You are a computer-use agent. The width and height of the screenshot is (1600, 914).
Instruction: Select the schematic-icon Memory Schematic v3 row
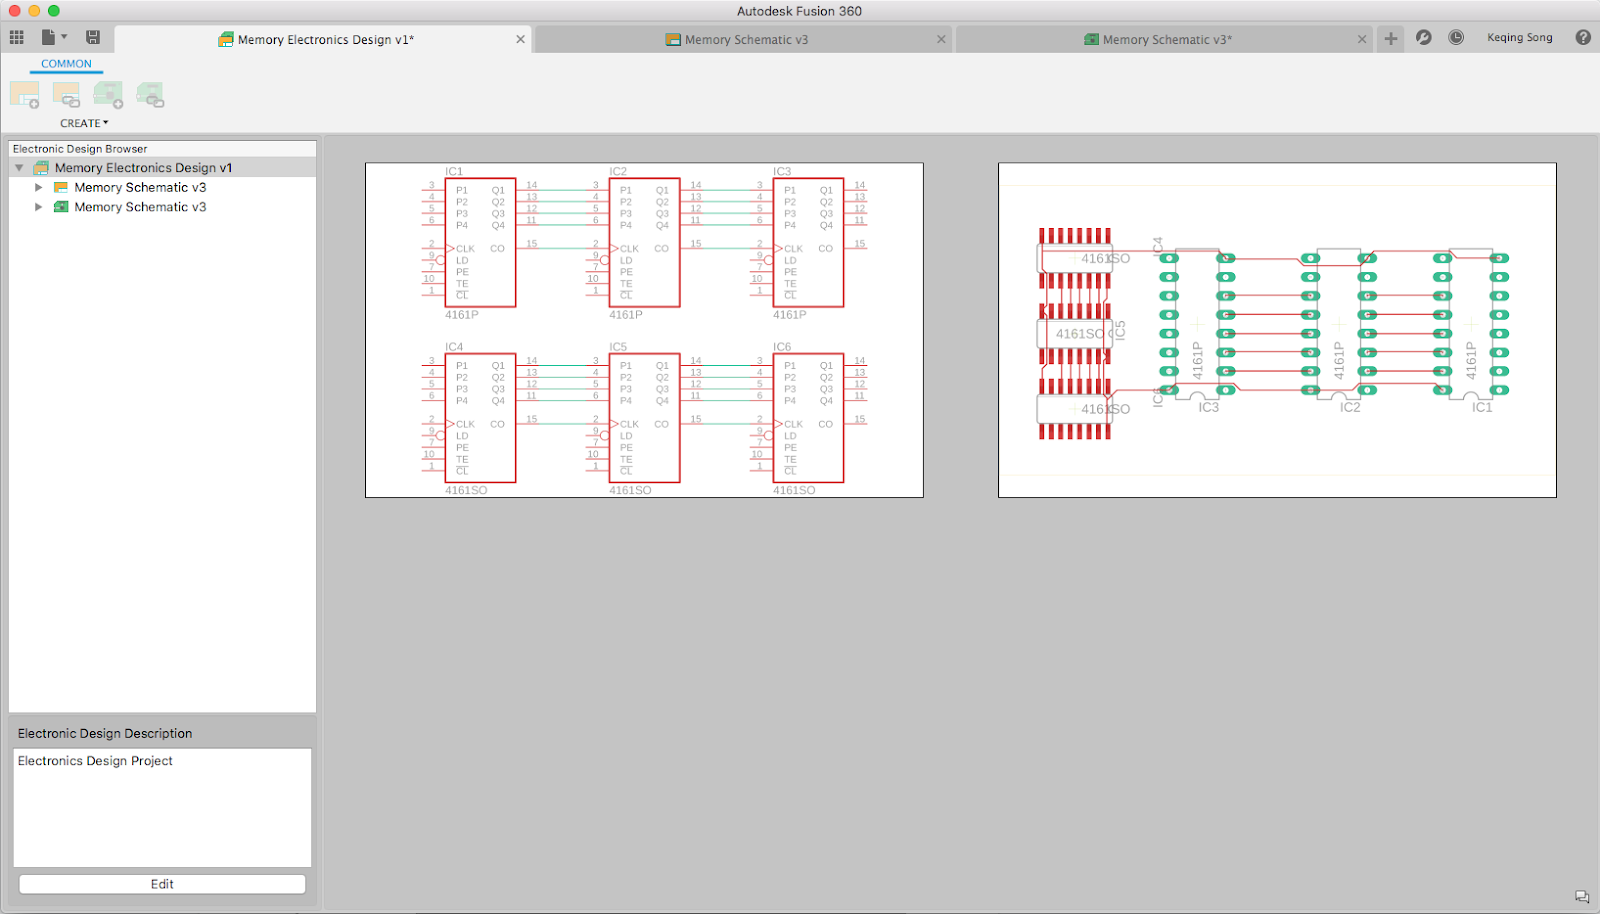140,188
